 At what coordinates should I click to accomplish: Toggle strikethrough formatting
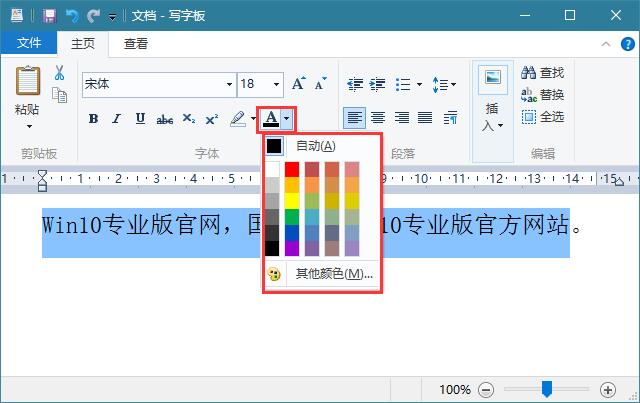point(165,119)
